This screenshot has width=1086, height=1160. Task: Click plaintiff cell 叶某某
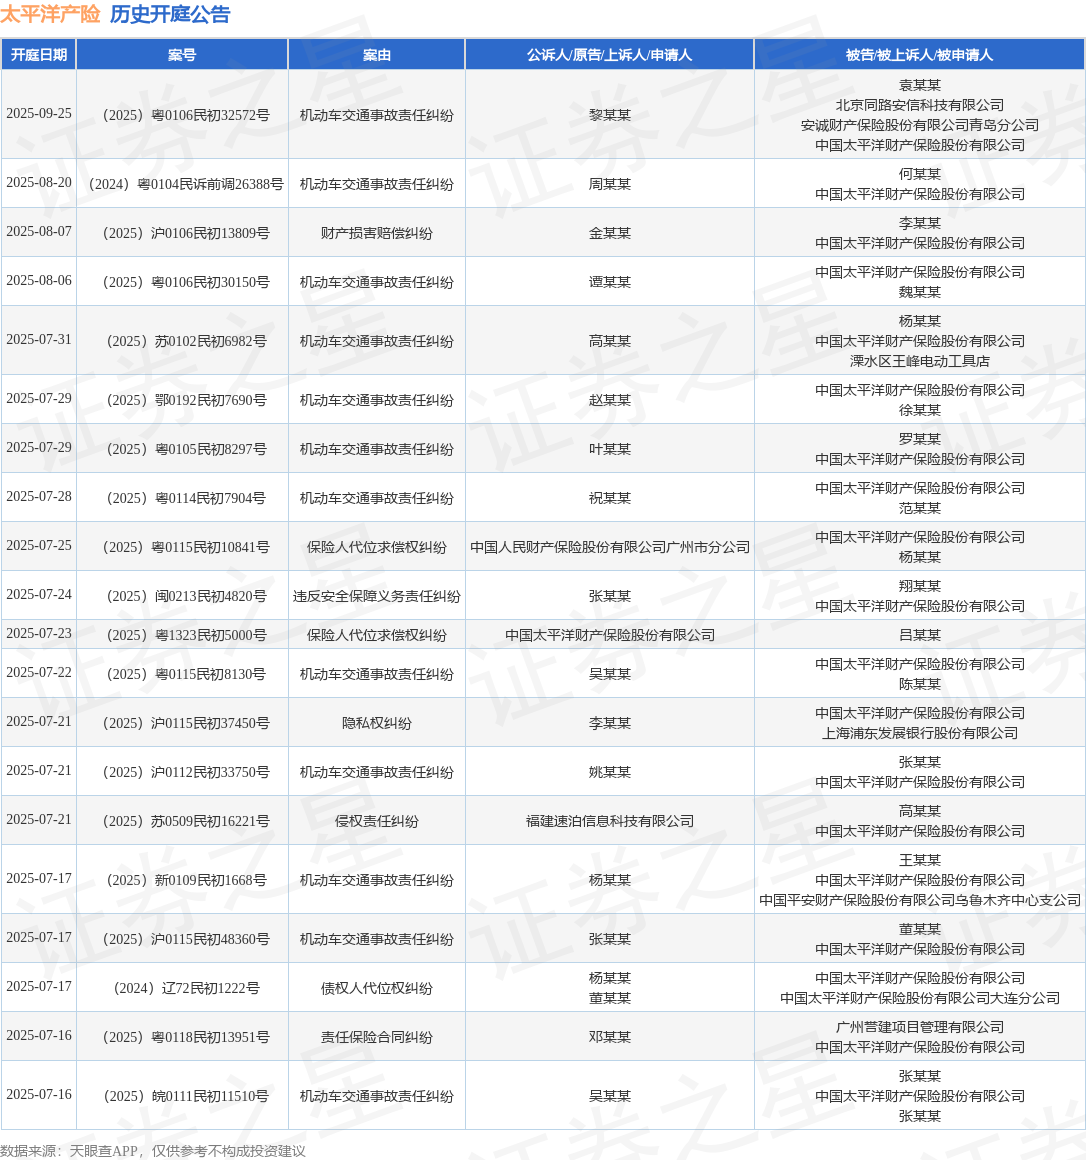click(x=610, y=449)
